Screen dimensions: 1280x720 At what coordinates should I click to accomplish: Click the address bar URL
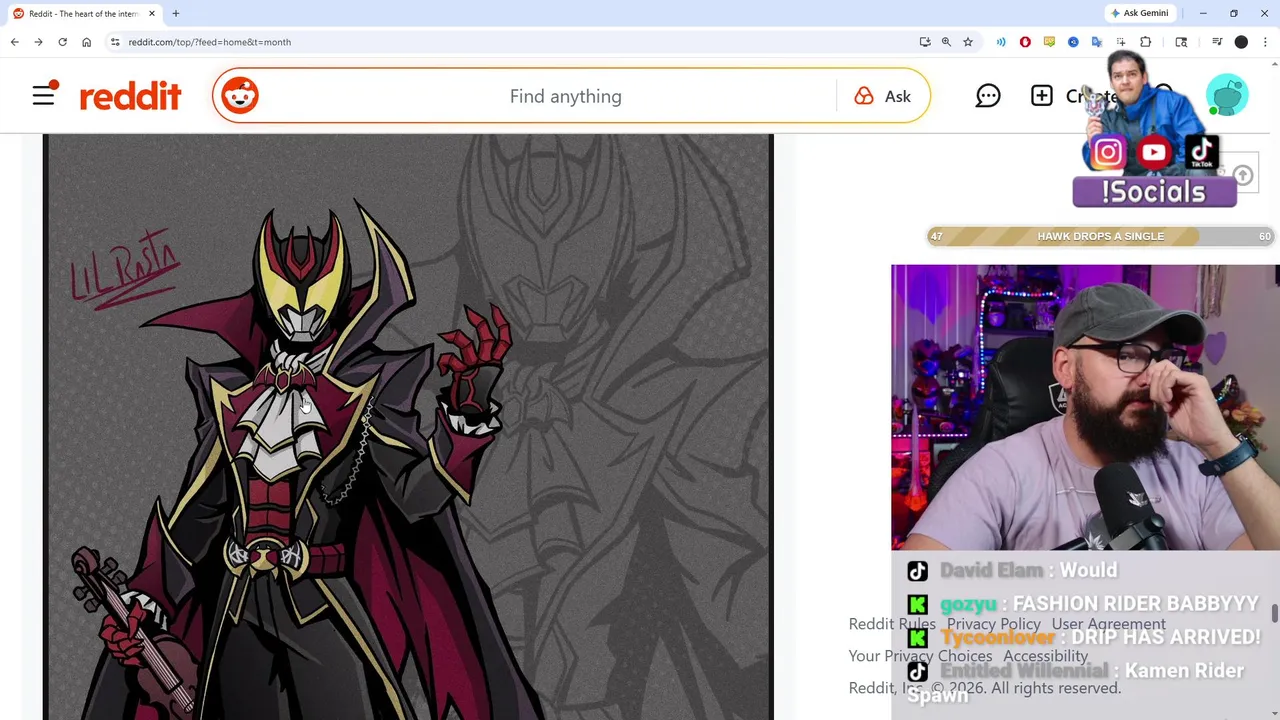209,42
